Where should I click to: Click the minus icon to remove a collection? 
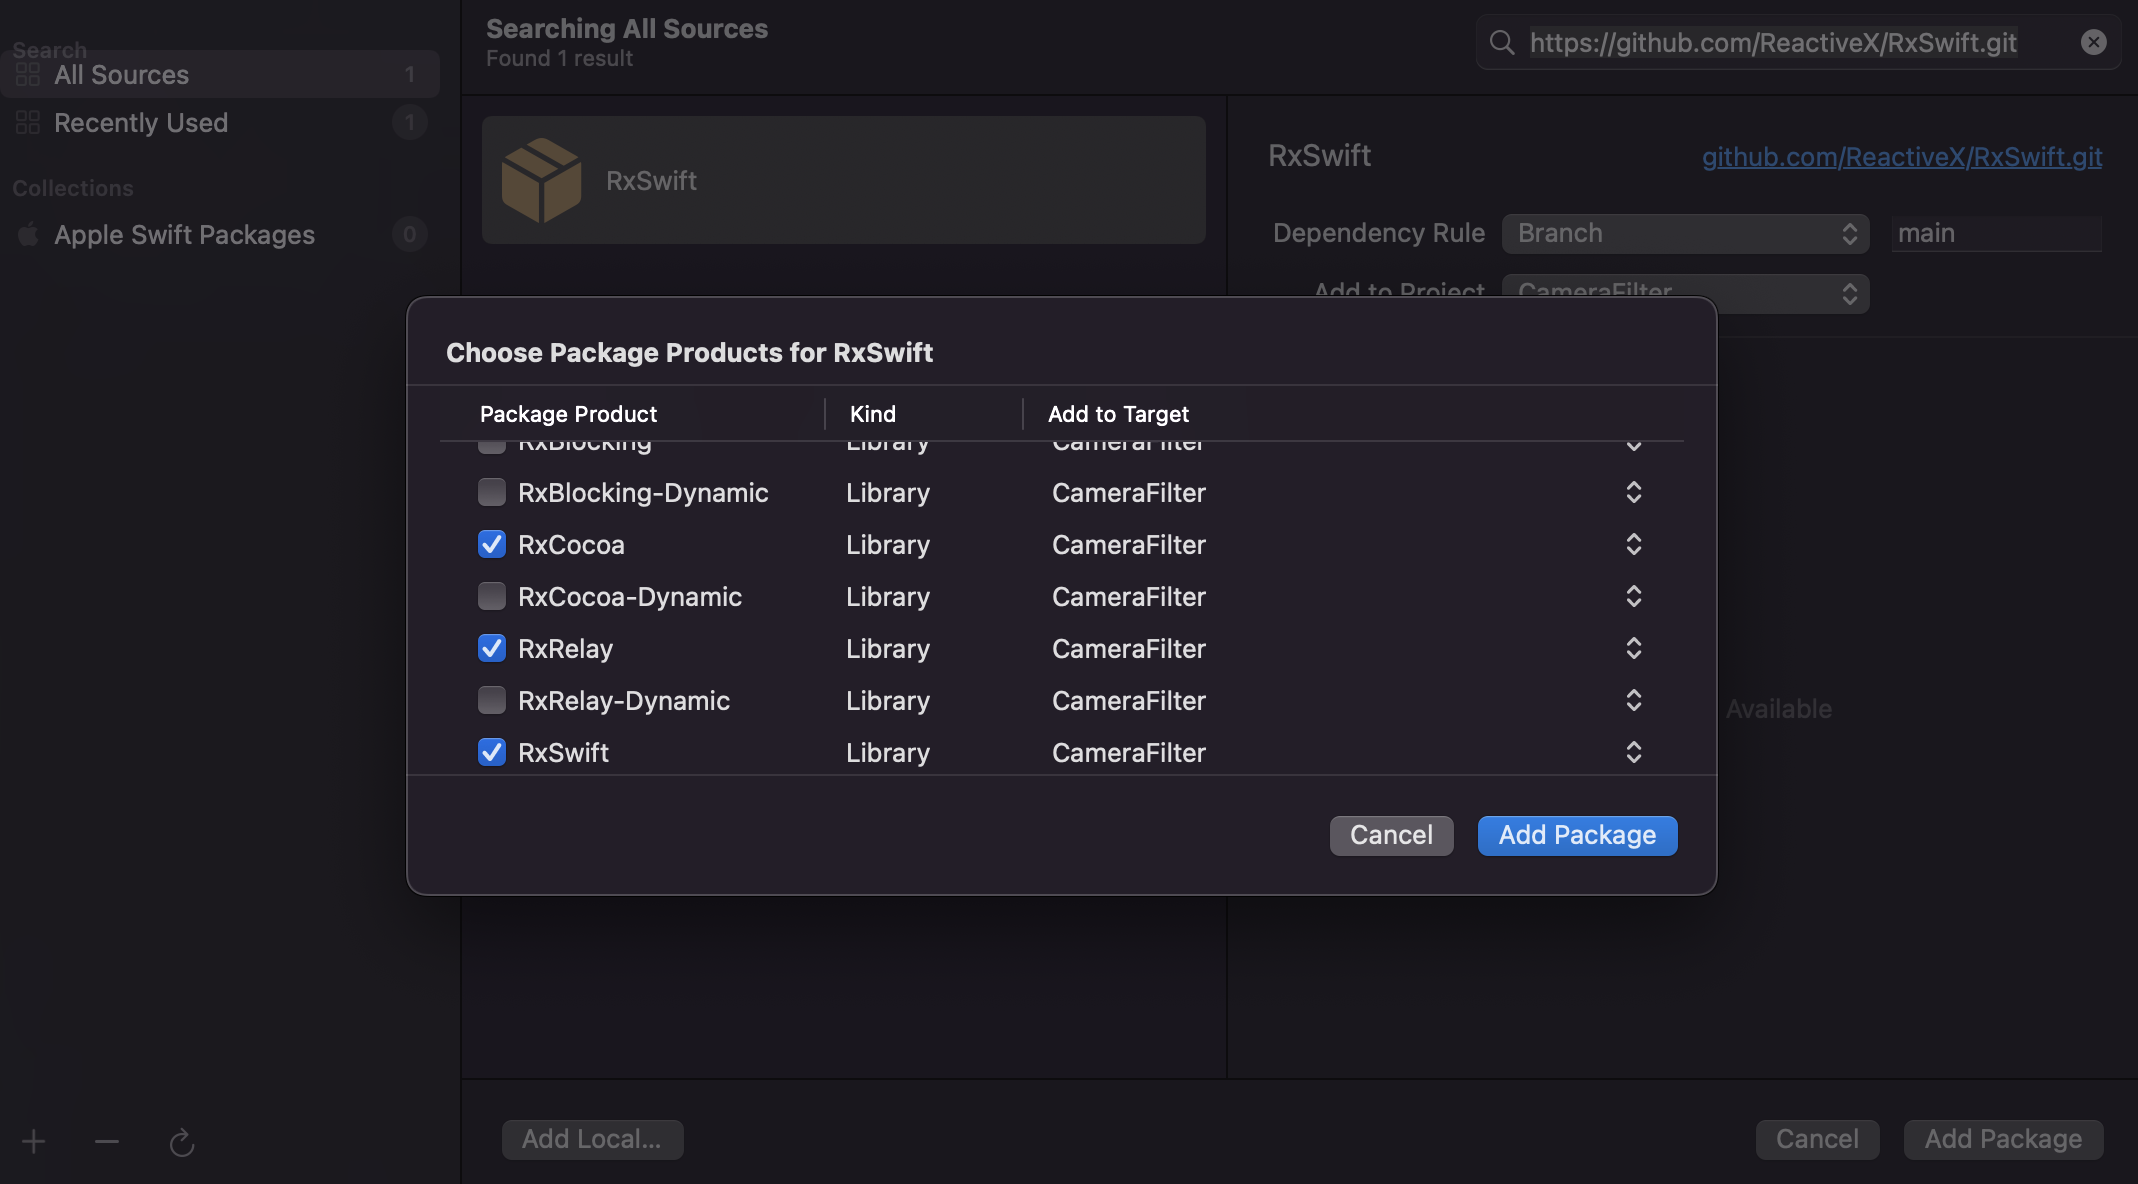107,1141
